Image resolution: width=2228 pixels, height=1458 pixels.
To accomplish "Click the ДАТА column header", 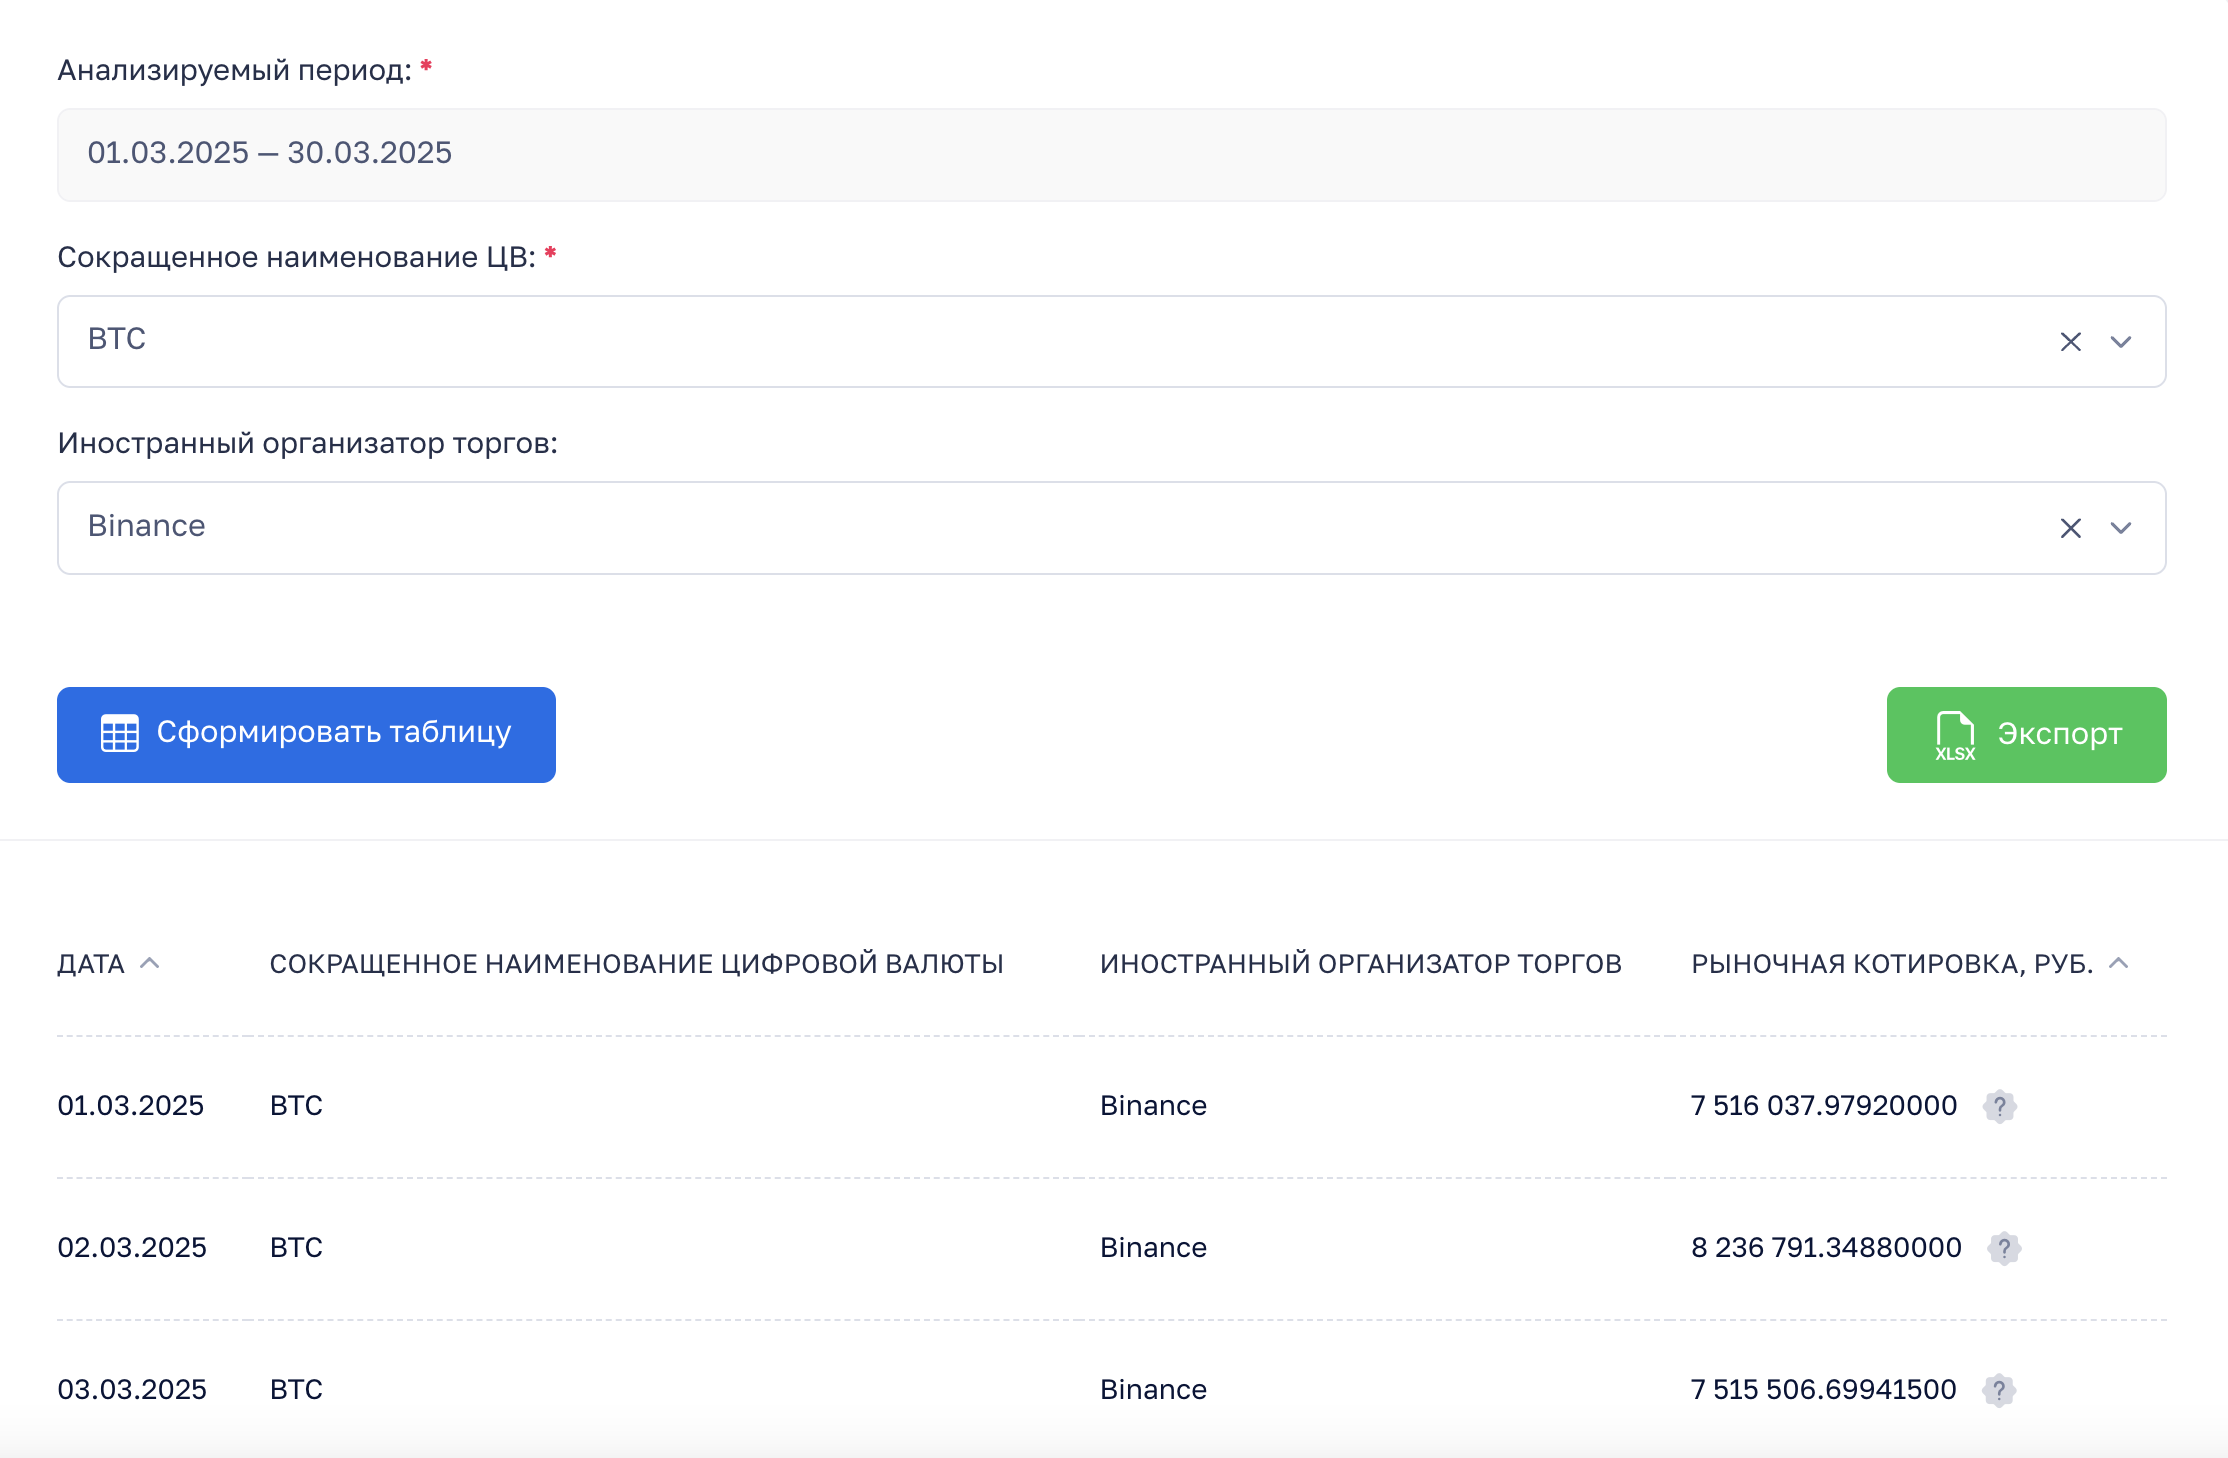I will tap(91, 964).
